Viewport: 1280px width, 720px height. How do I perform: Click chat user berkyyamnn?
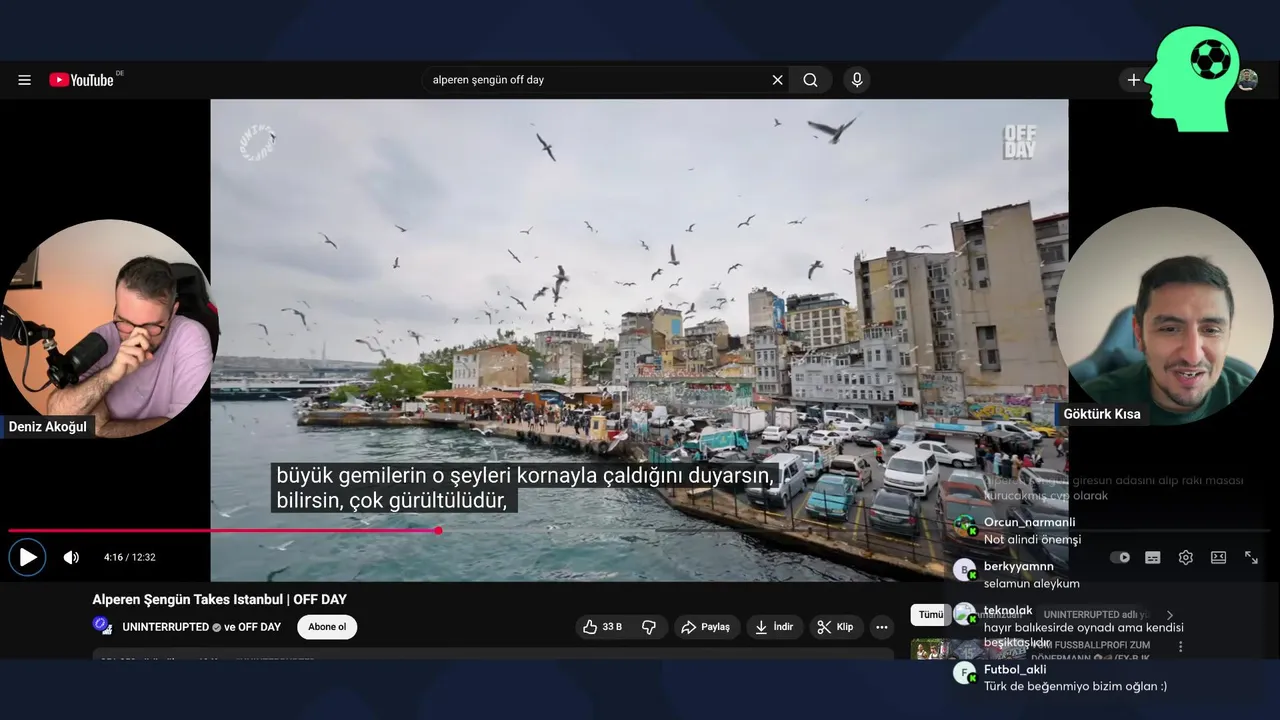point(1019,566)
